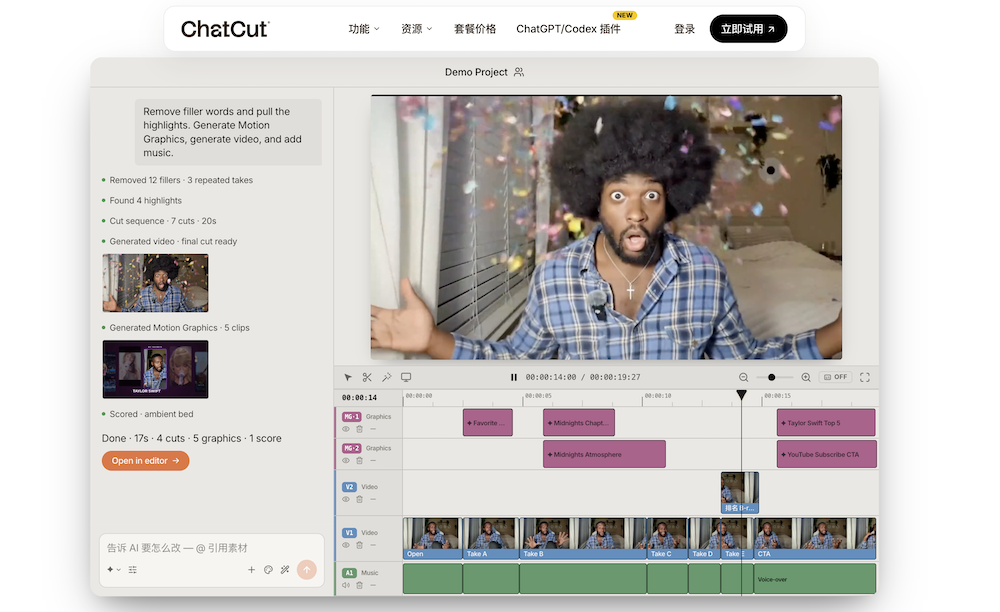Toggle visibility of the V2 Video track
This screenshot has height=612, width=1000.
[346, 499]
